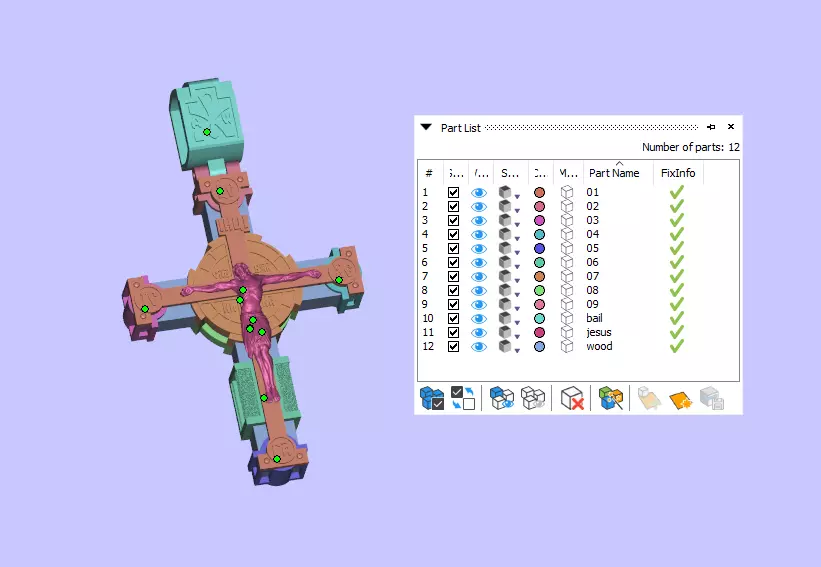Uncheck the selection checkbox for part 04
821x567 pixels.
click(453, 235)
